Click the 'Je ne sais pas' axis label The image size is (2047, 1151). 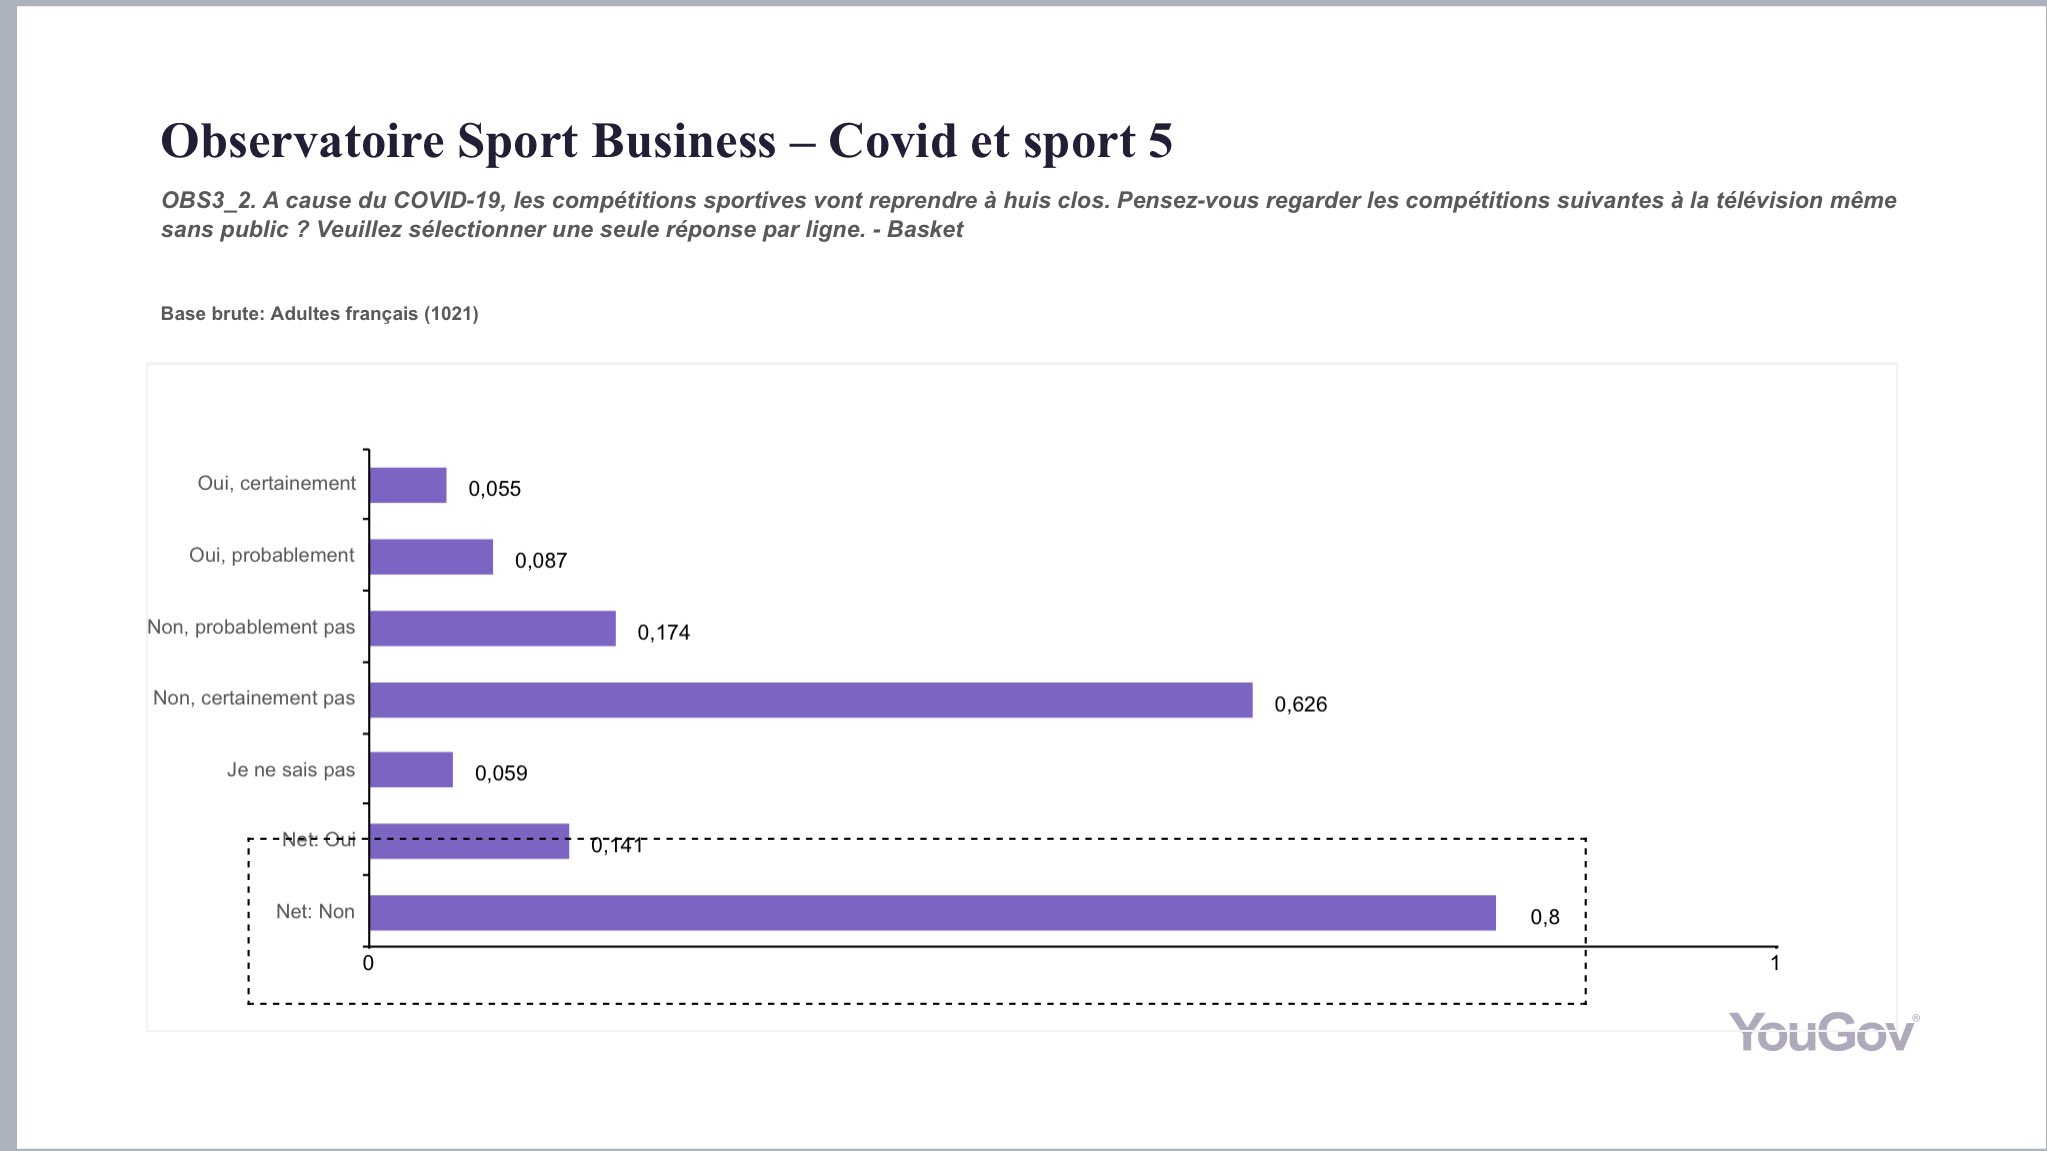(x=290, y=770)
